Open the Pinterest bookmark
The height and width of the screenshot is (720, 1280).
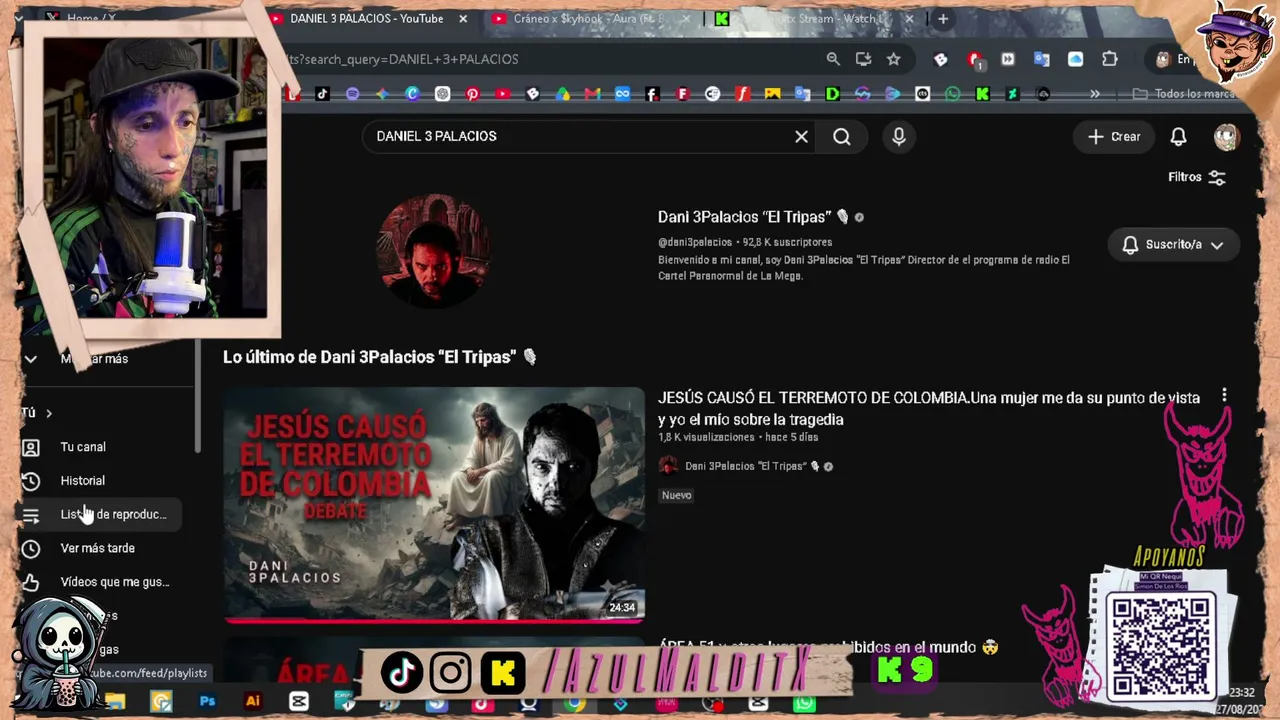[x=472, y=94]
